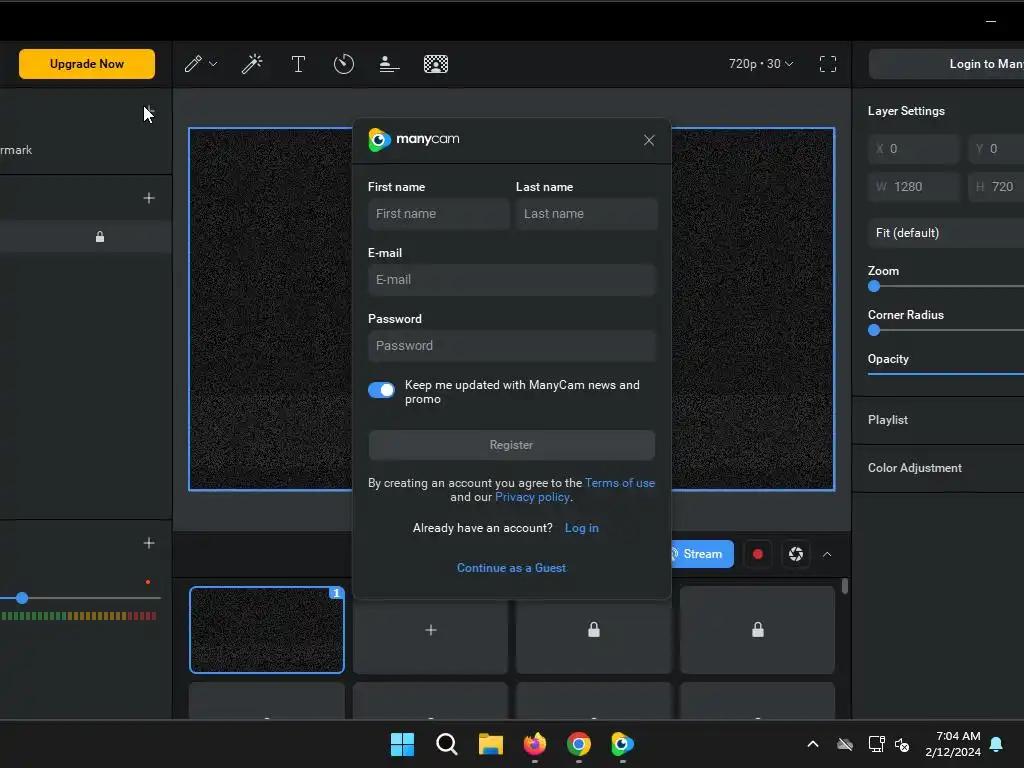Click the Password input field
Viewport: 1024px width, 768px height.
512,346
